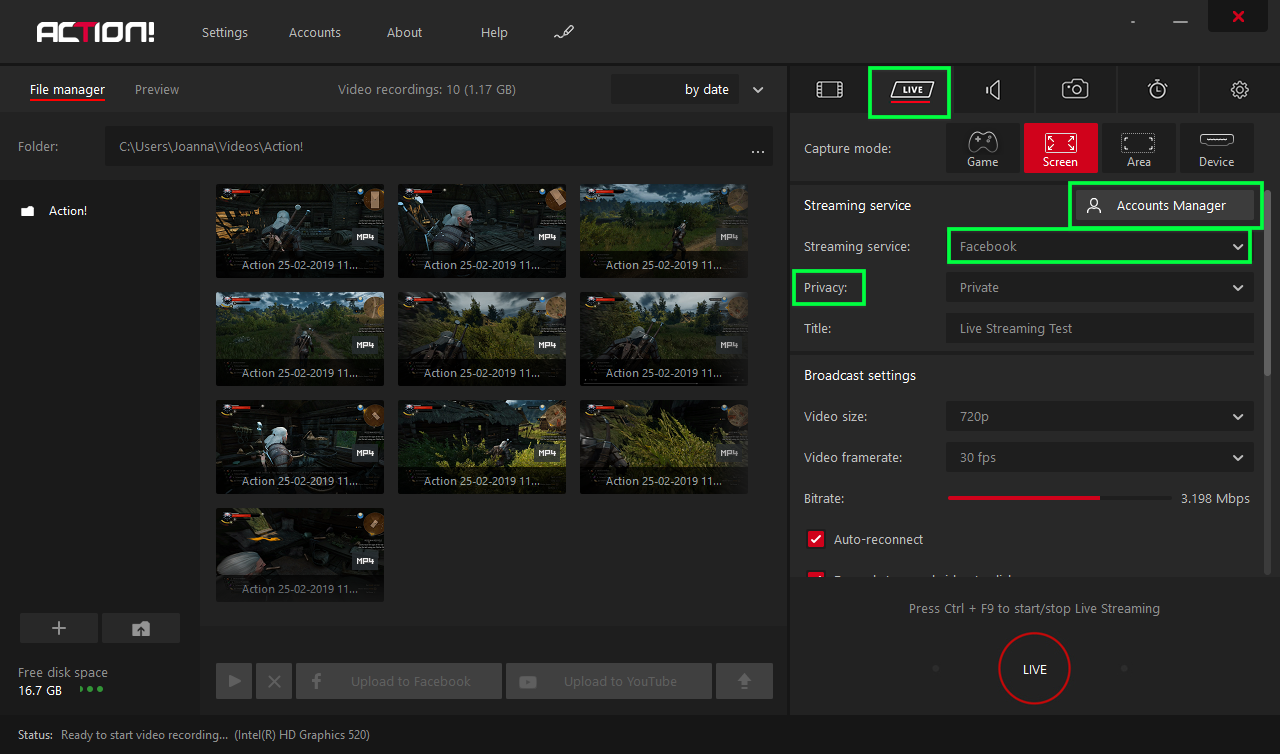This screenshot has height=754, width=1280.
Task: Open the screenshot camera tab
Action: (x=1075, y=90)
